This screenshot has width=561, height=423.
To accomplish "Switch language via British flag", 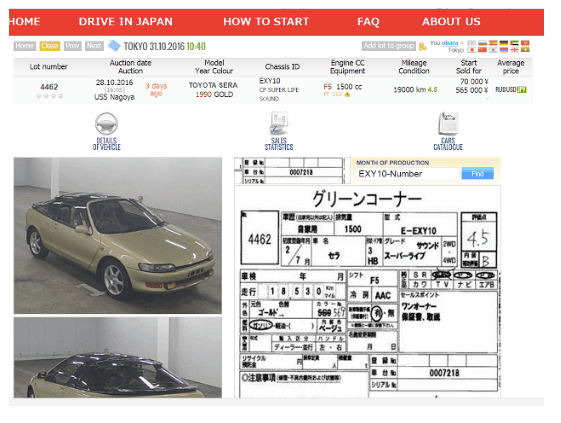I will pyautogui.click(x=472, y=43).
